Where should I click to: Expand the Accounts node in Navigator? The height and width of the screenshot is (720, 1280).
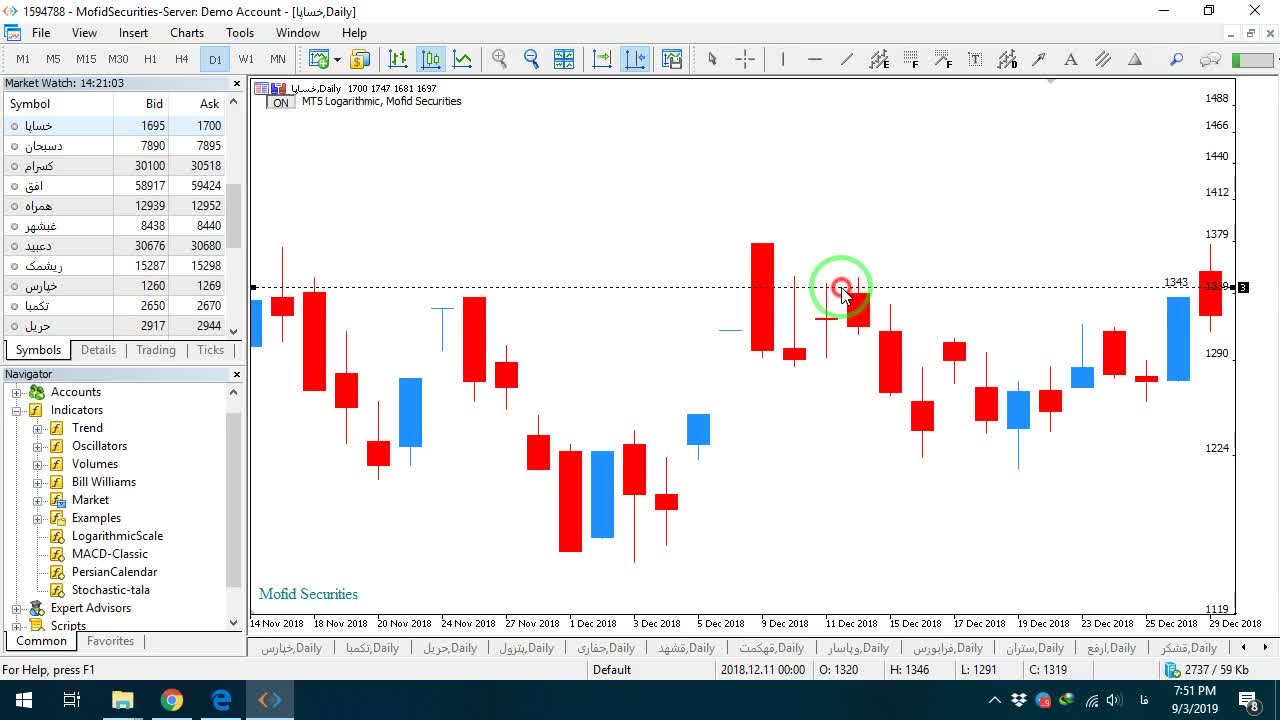pos(17,392)
